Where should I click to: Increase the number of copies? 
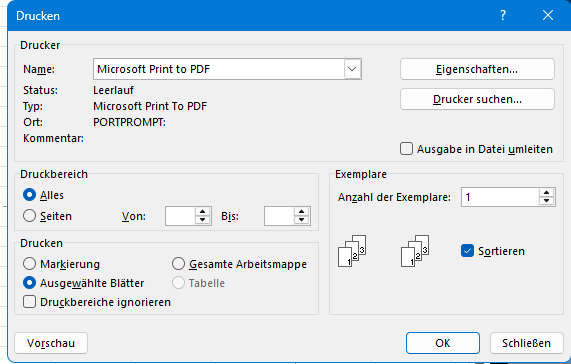[x=547, y=193]
